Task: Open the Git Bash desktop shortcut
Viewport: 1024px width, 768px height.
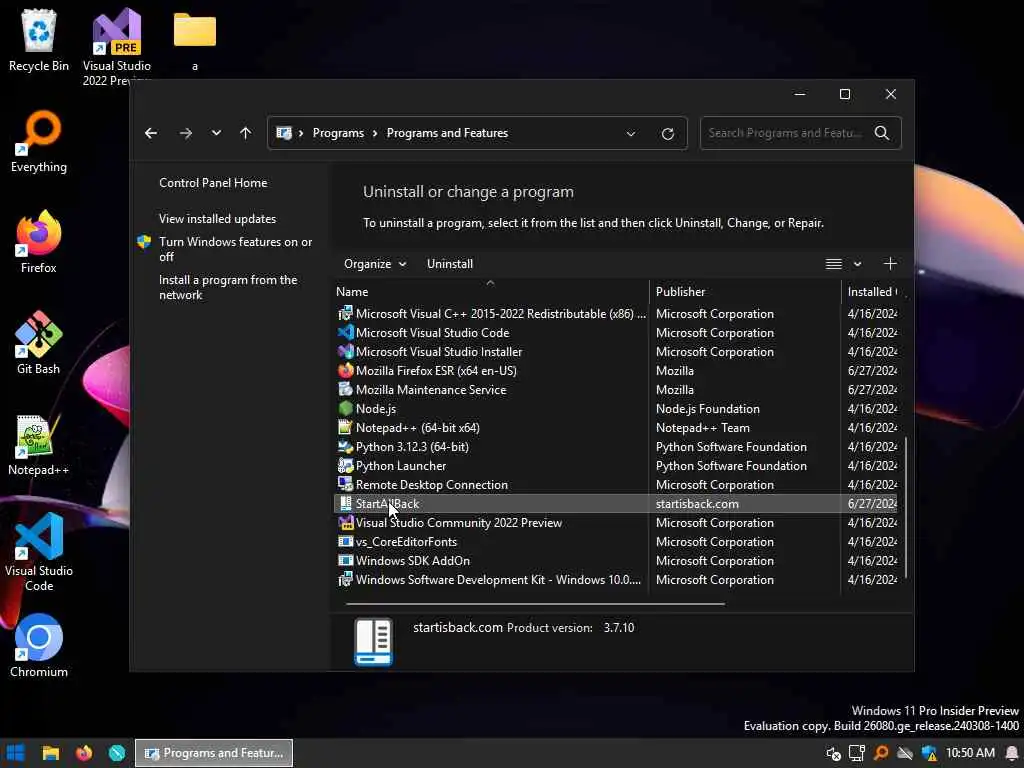Action: click(39, 344)
